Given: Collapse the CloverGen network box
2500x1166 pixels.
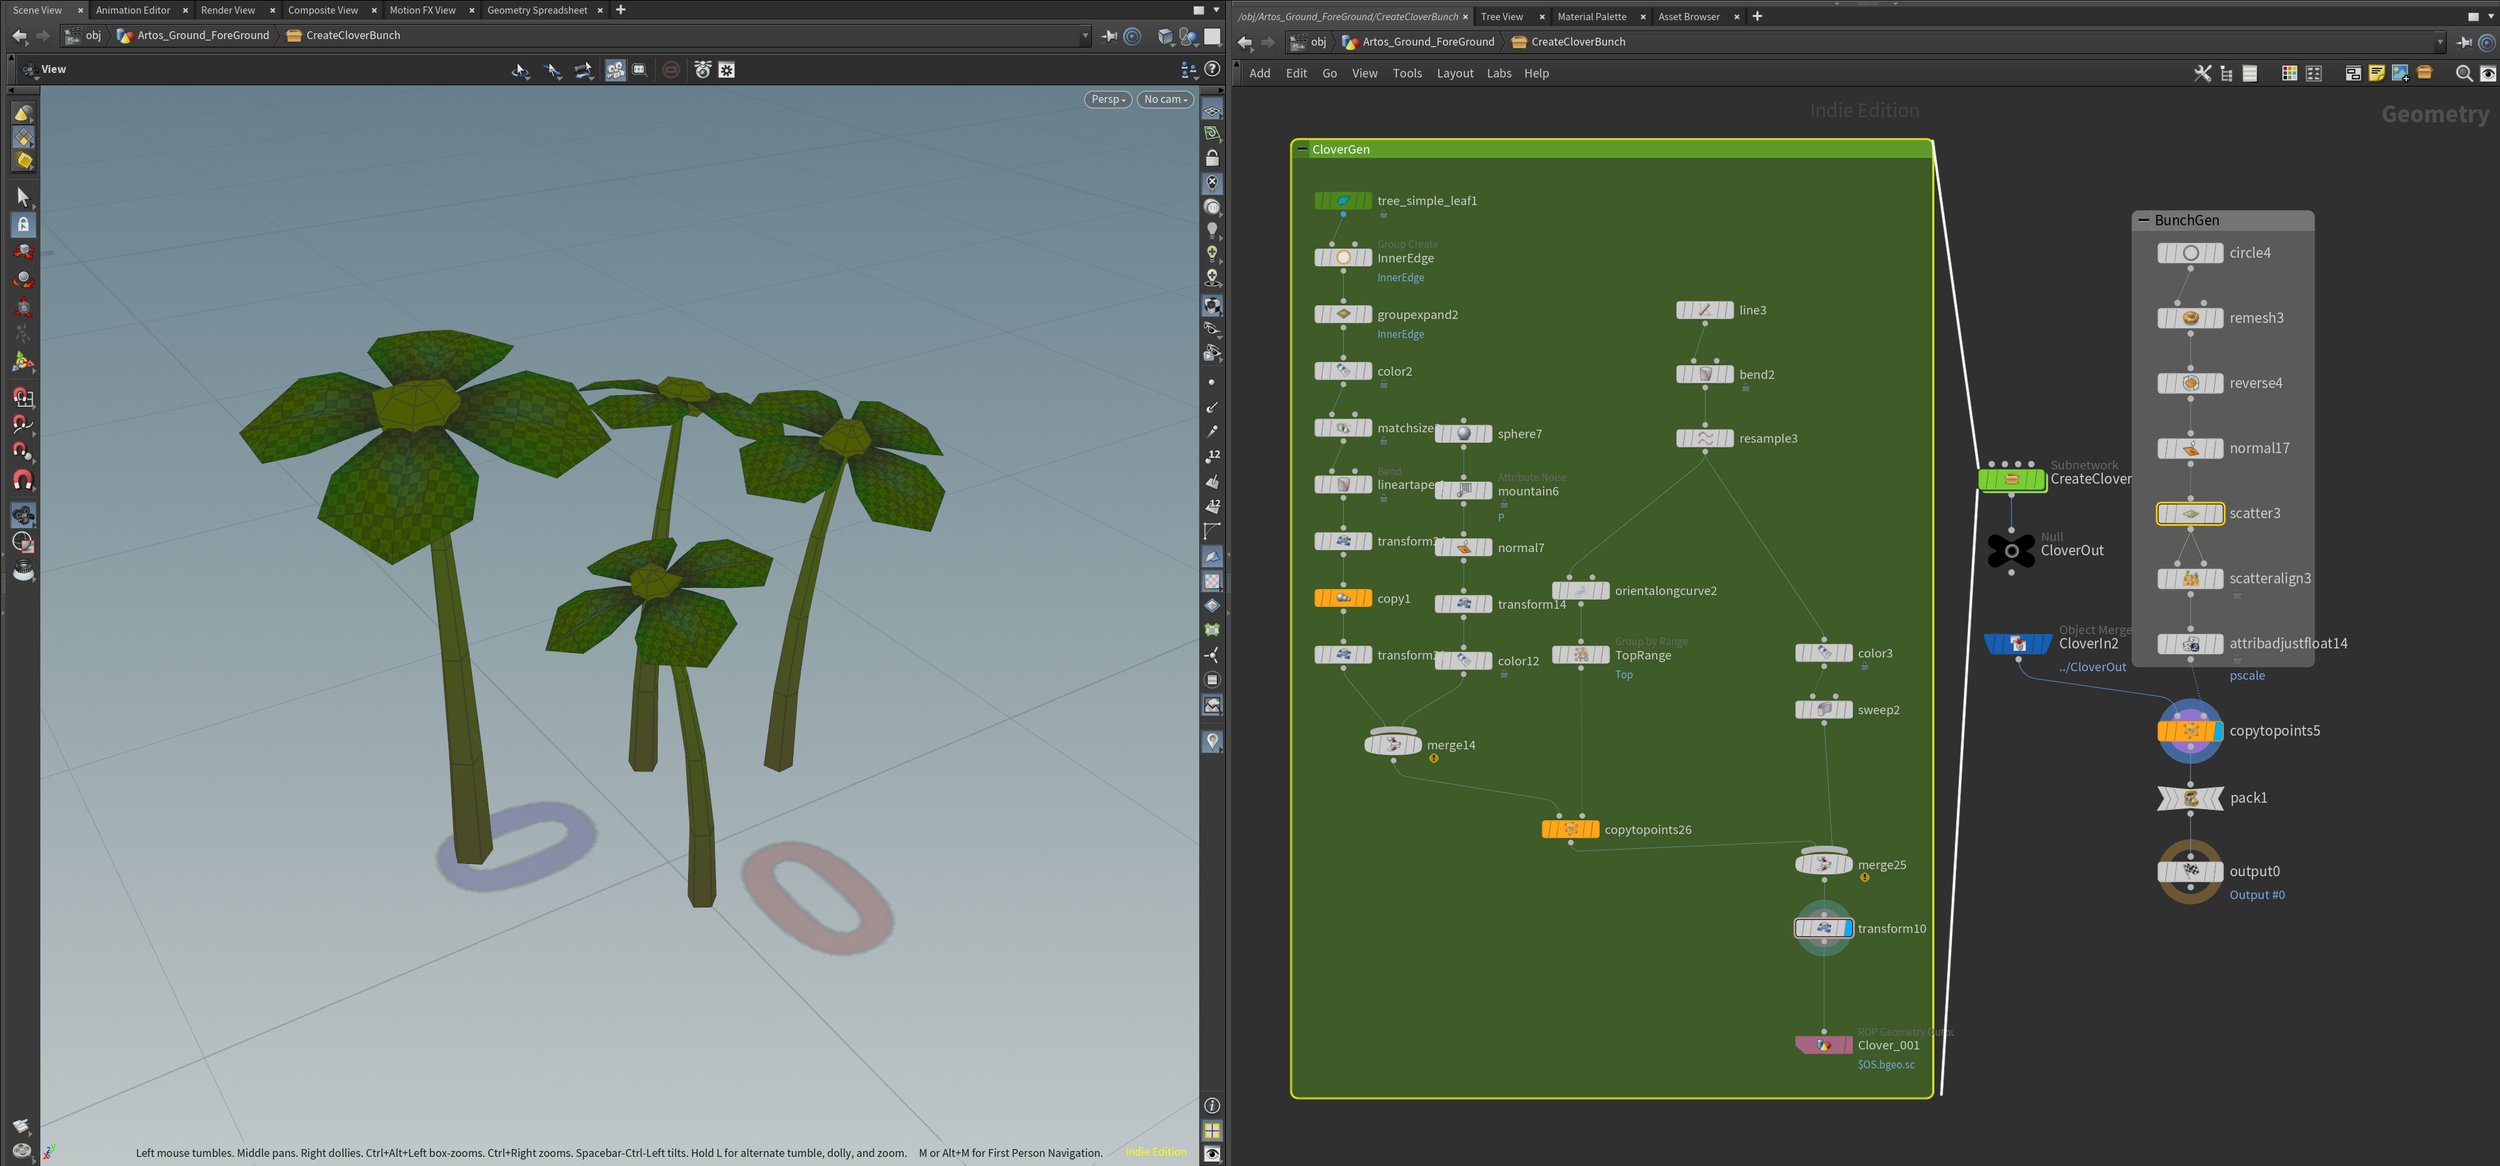Looking at the screenshot, I should (1302, 149).
